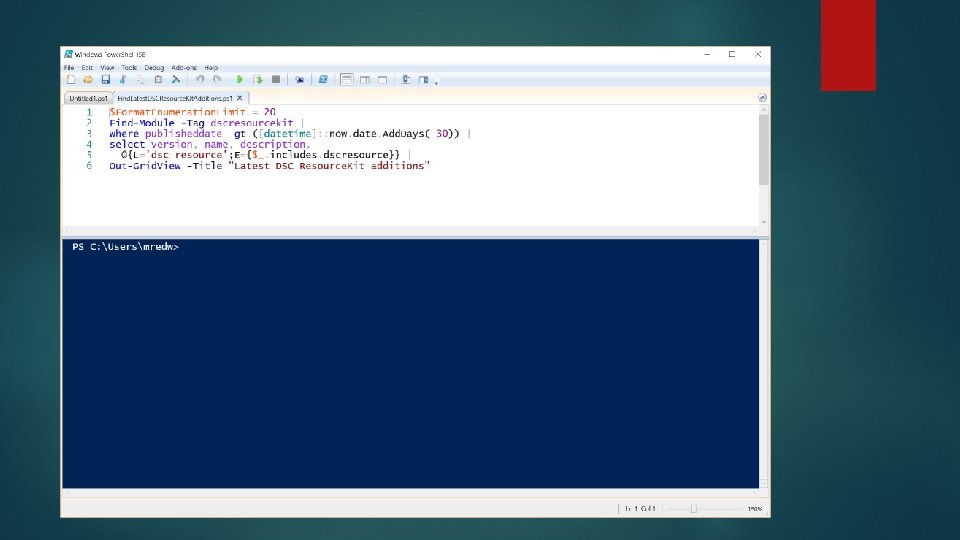960x540 pixels.
Task: Click the 'select version, name, description' line
Action: 210,144
